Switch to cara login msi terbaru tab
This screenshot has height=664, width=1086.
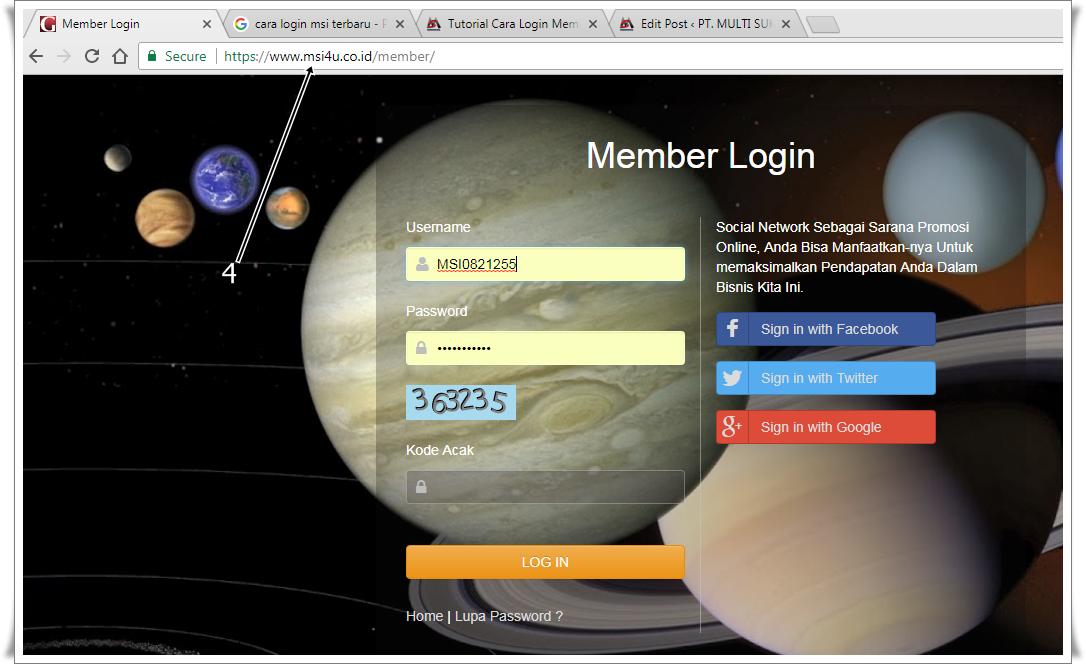[319, 24]
